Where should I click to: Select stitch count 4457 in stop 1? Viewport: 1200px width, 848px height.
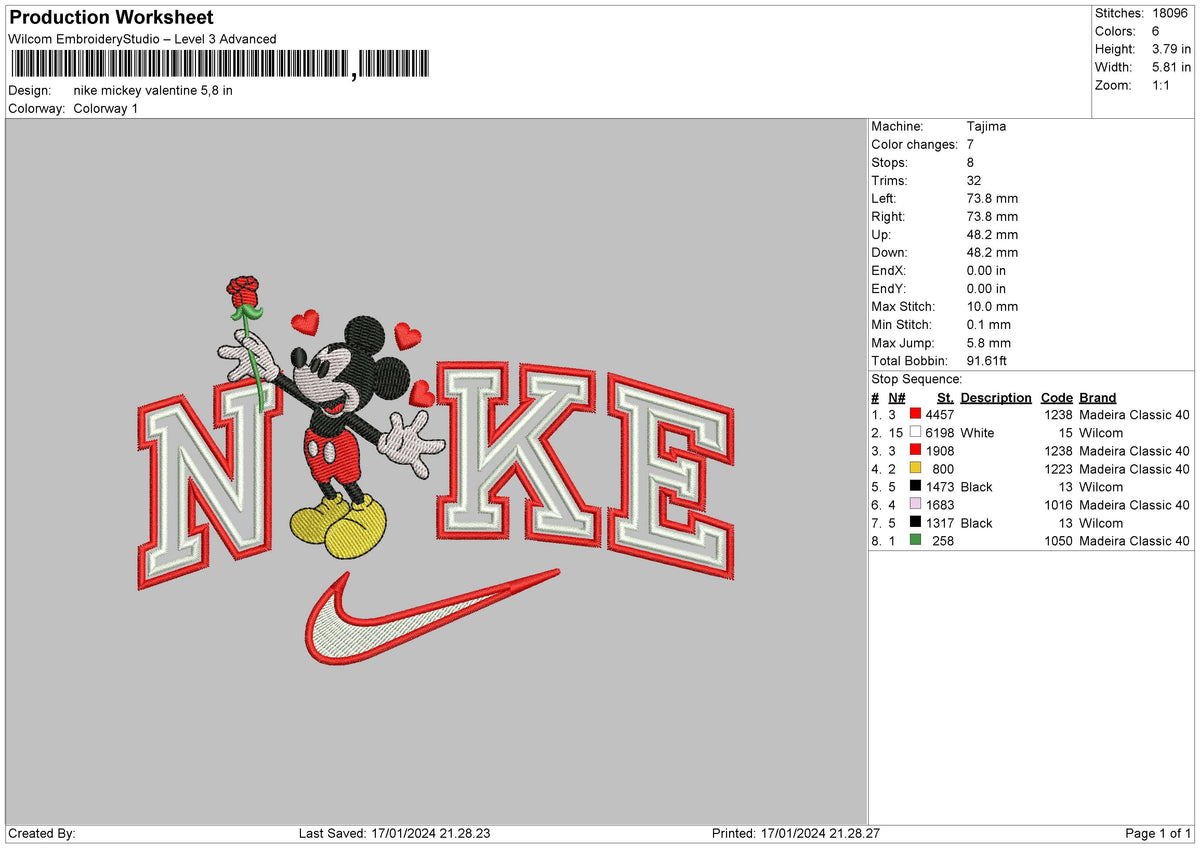coord(940,415)
